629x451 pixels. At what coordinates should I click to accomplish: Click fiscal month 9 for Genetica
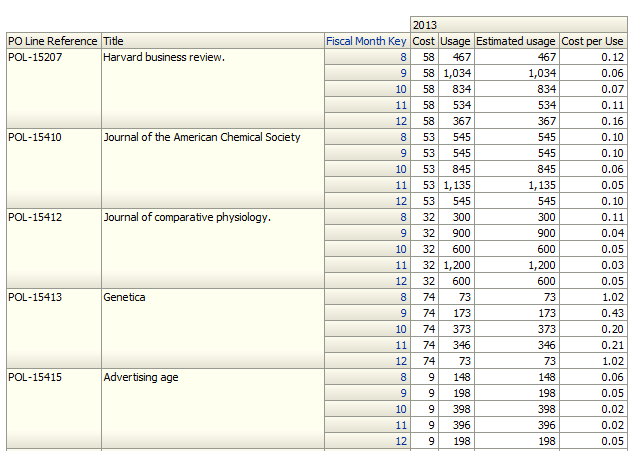[367, 313]
